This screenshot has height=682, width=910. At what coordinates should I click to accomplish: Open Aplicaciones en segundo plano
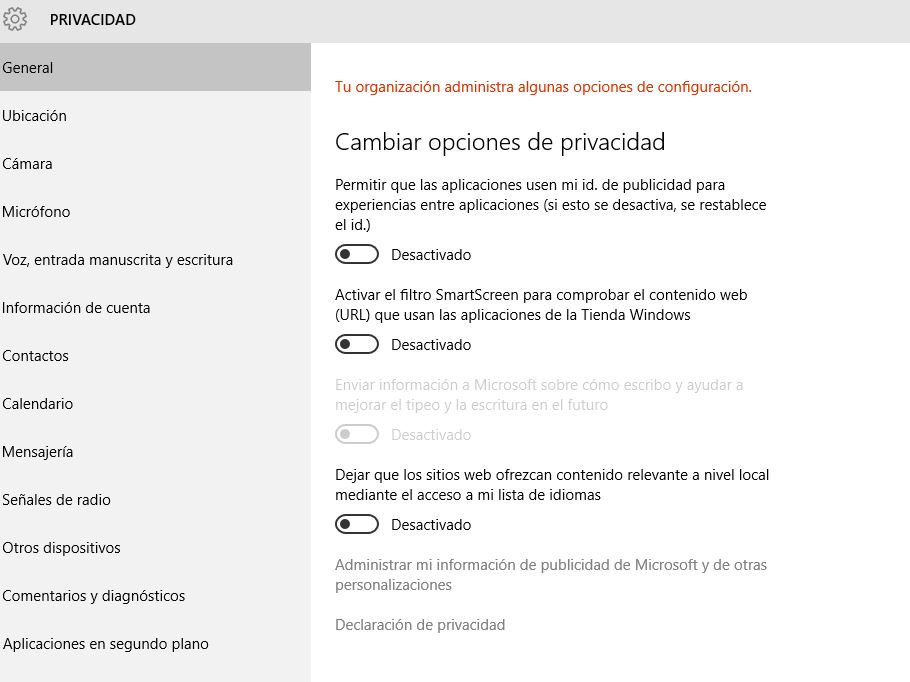106,644
